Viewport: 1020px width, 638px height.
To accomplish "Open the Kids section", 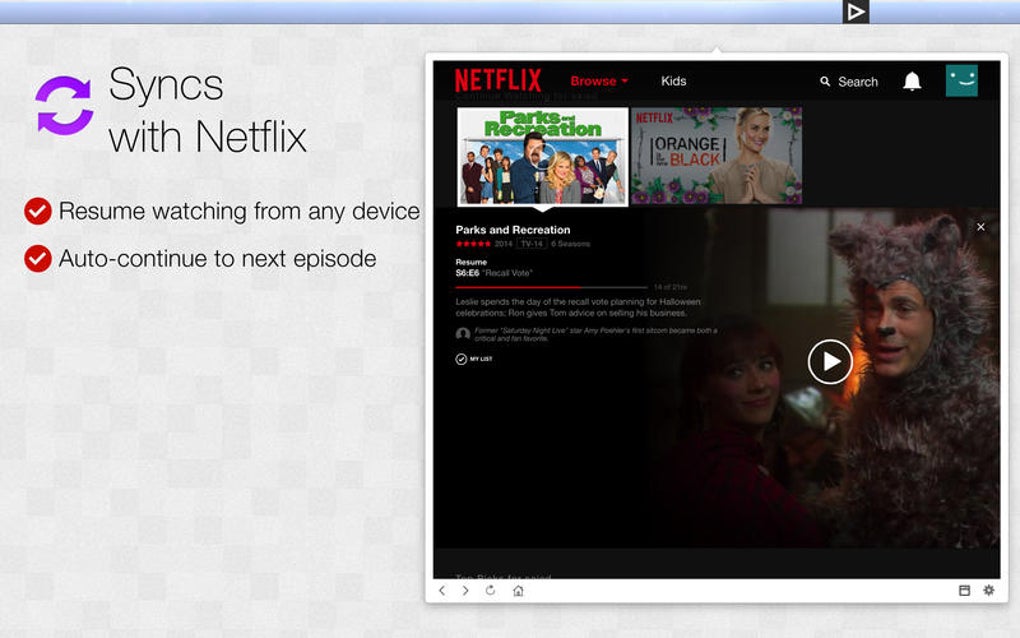I will pos(673,81).
